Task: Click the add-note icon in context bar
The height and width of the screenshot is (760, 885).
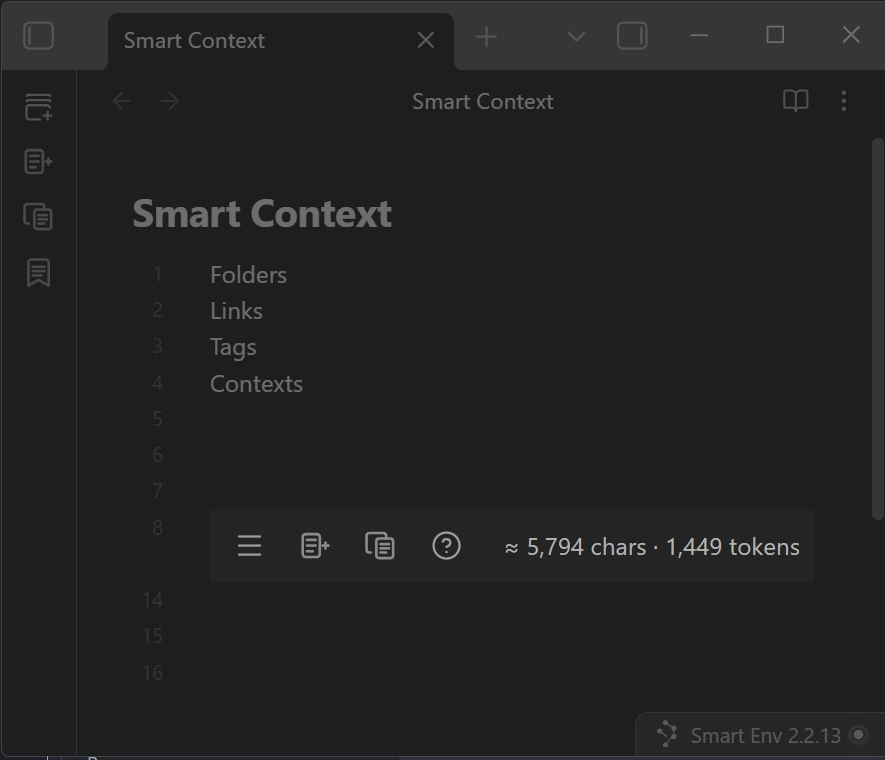Action: click(315, 546)
